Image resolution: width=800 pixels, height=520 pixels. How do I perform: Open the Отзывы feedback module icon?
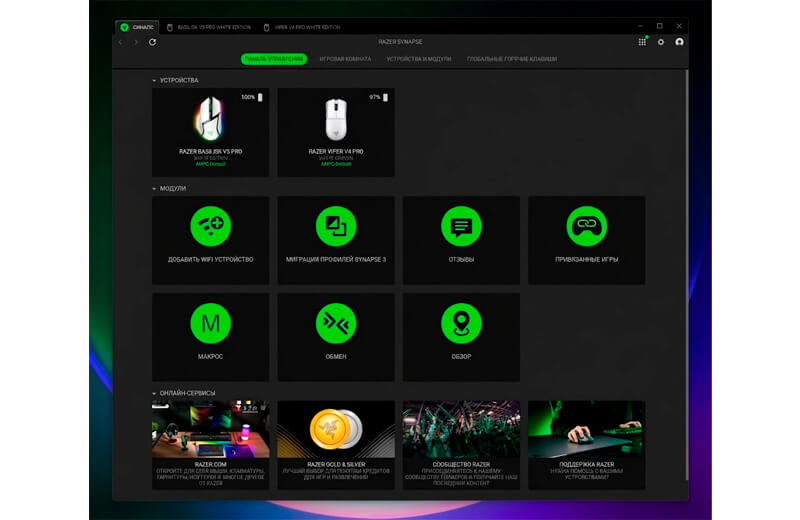coord(461,226)
